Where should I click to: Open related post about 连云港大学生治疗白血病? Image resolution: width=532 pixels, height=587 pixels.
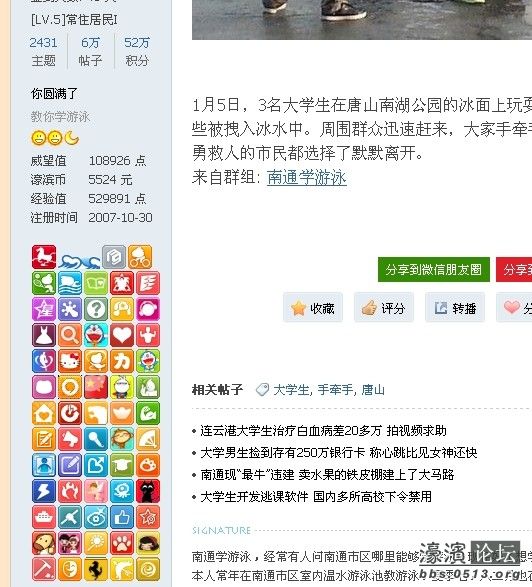pos(323,431)
